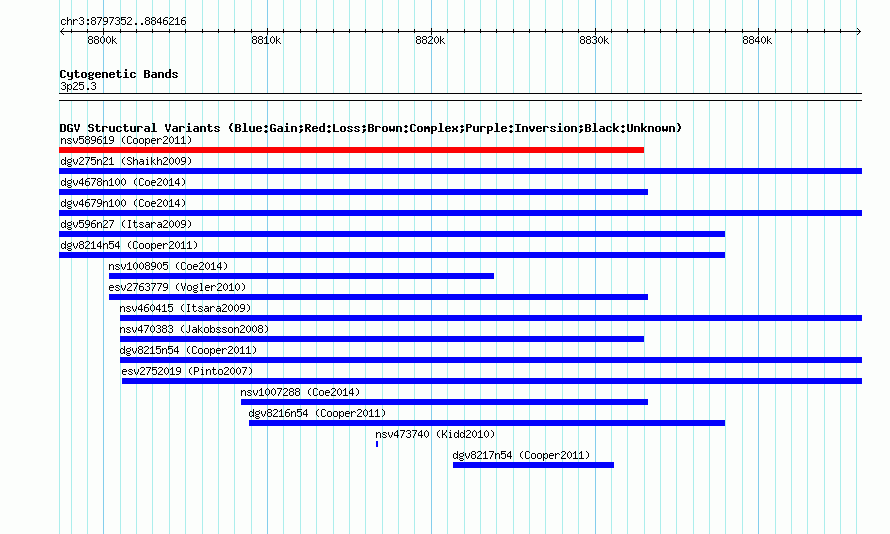
Task: Click the esv2763779 blue bar
Action: 379,297
